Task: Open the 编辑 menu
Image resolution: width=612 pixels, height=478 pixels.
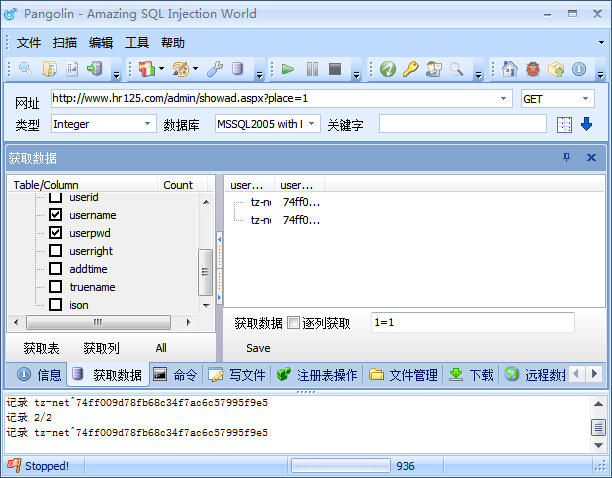Action: [x=101, y=42]
